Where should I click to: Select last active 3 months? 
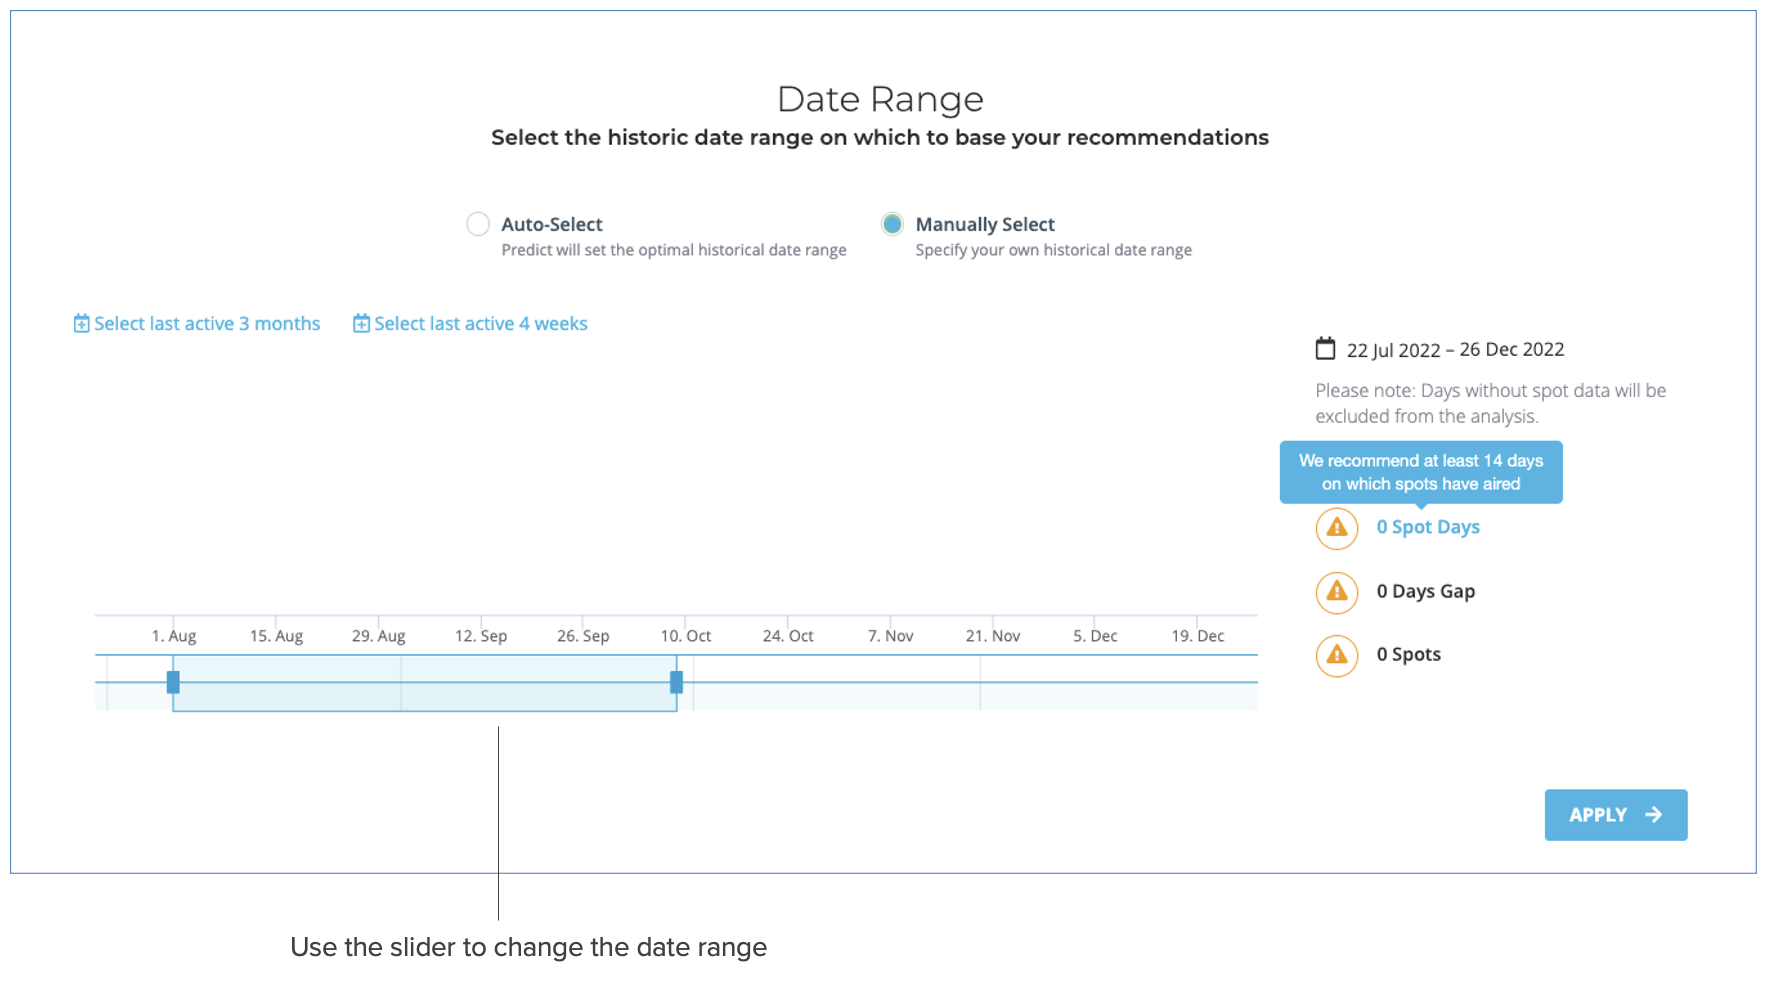207,323
